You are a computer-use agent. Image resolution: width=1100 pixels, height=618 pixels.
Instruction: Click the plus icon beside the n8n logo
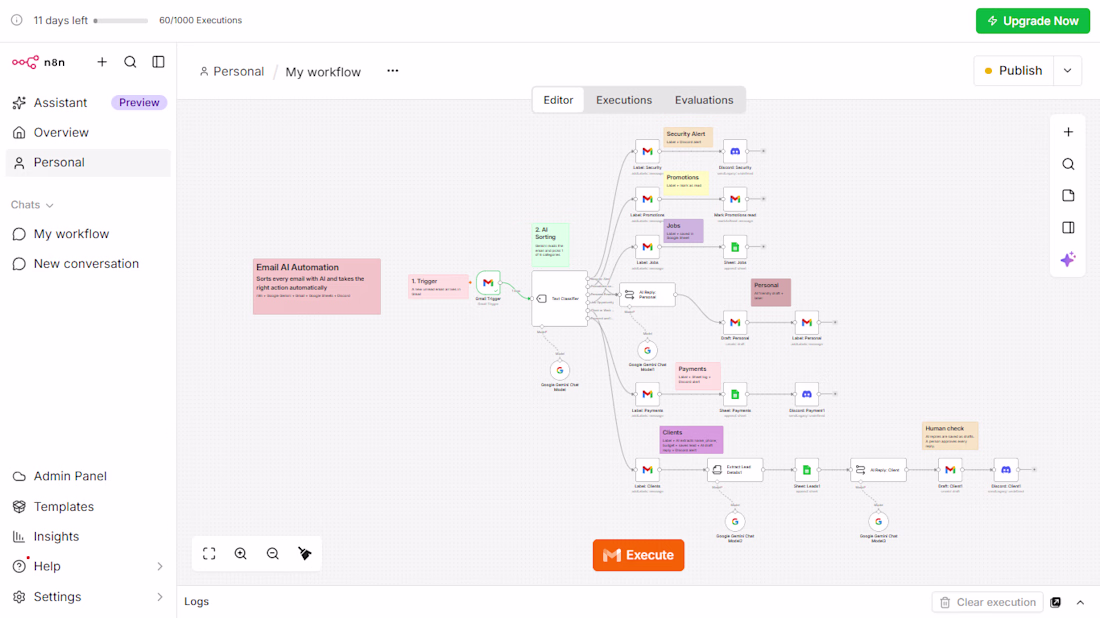pyautogui.click(x=102, y=62)
